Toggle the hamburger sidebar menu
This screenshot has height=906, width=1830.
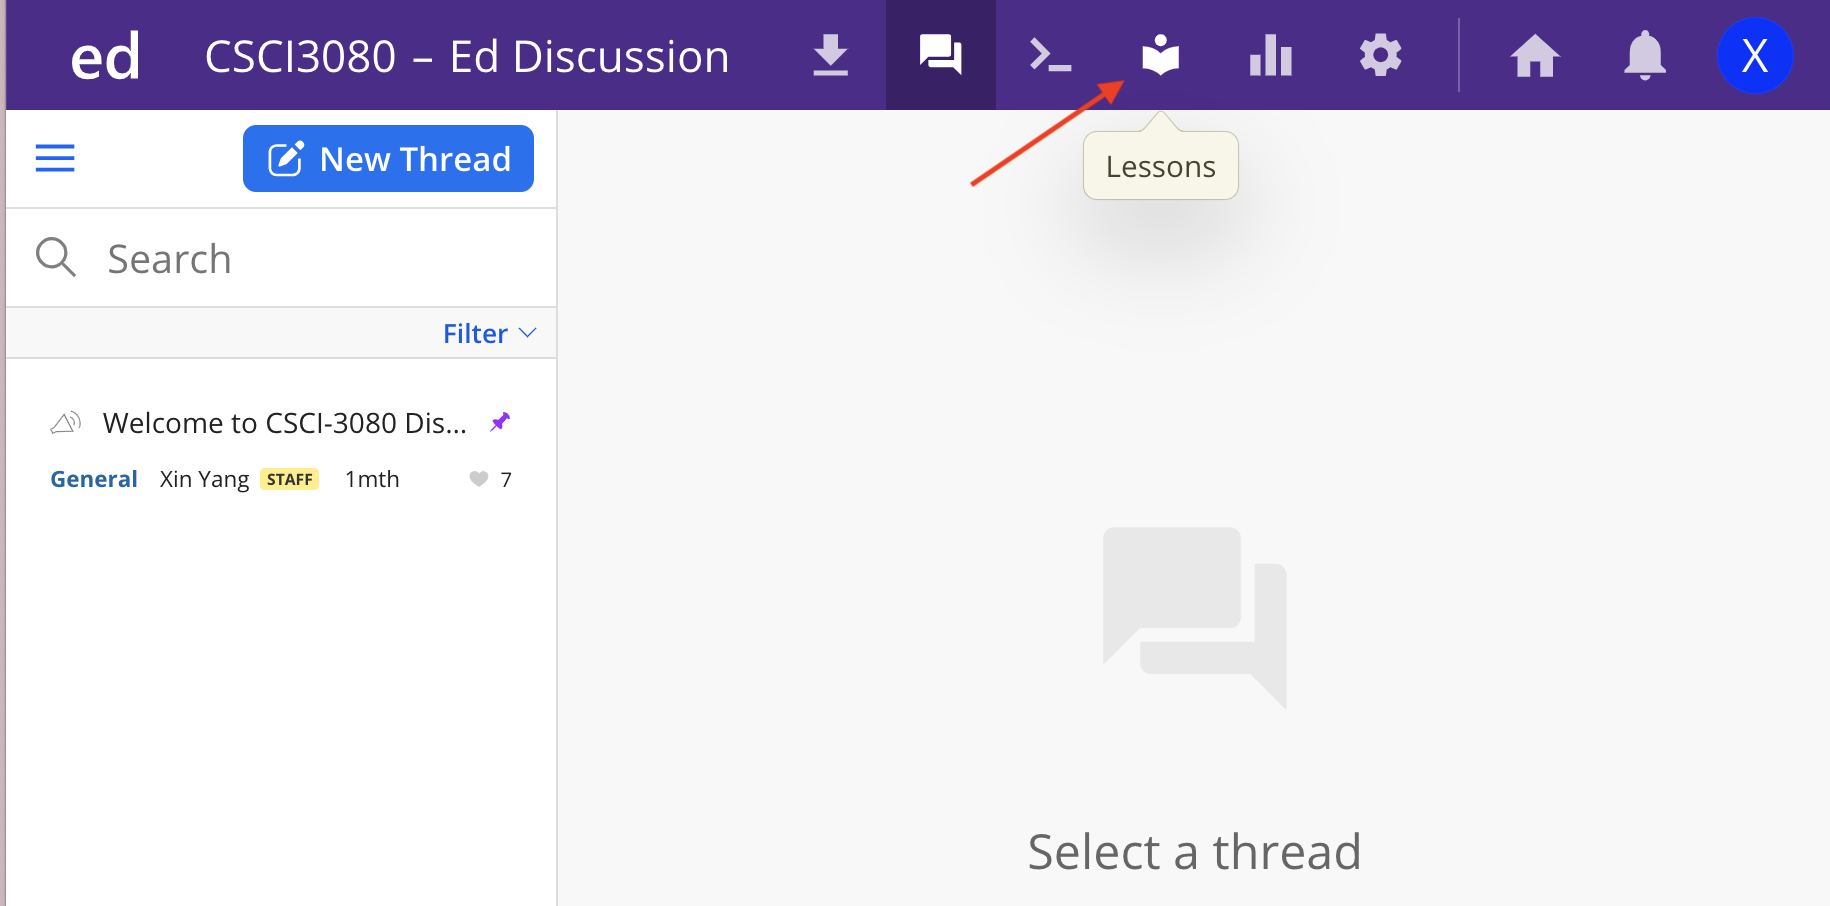coord(55,158)
